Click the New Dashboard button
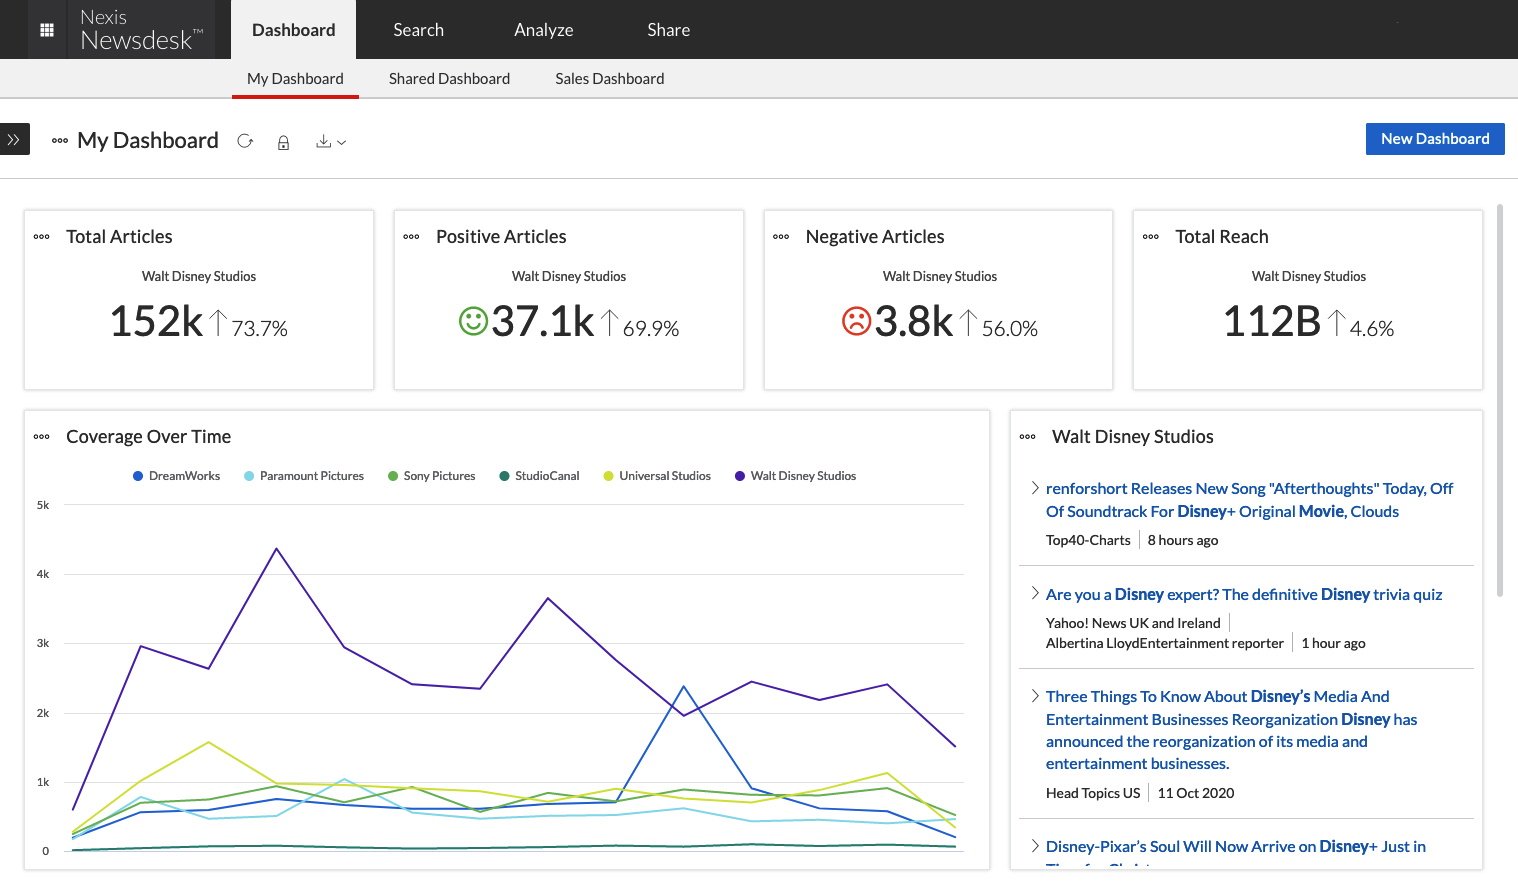Viewport: 1518px width, 886px height. coord(1435,139)
